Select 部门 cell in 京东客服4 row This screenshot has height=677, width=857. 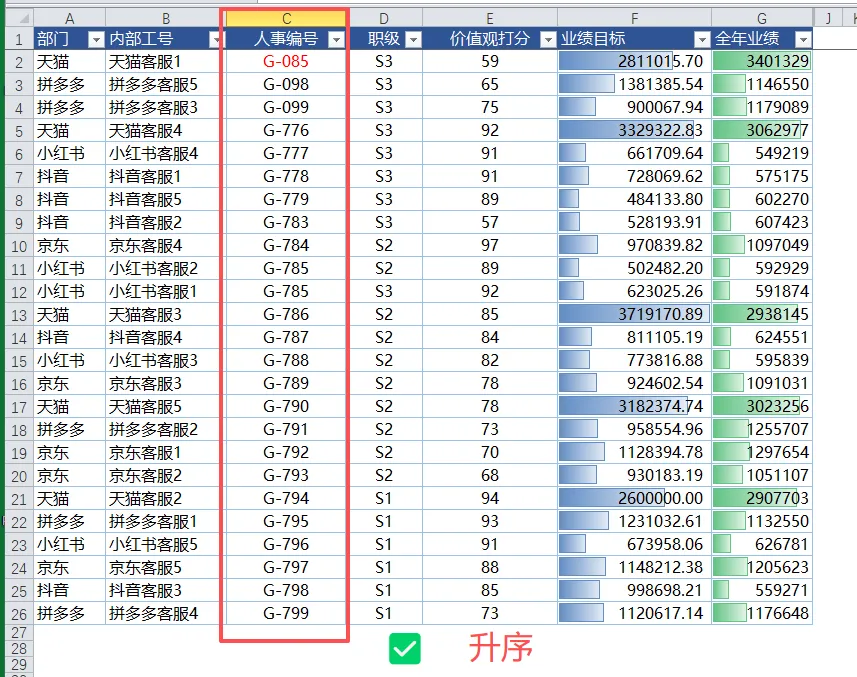[x=69, y=245]
